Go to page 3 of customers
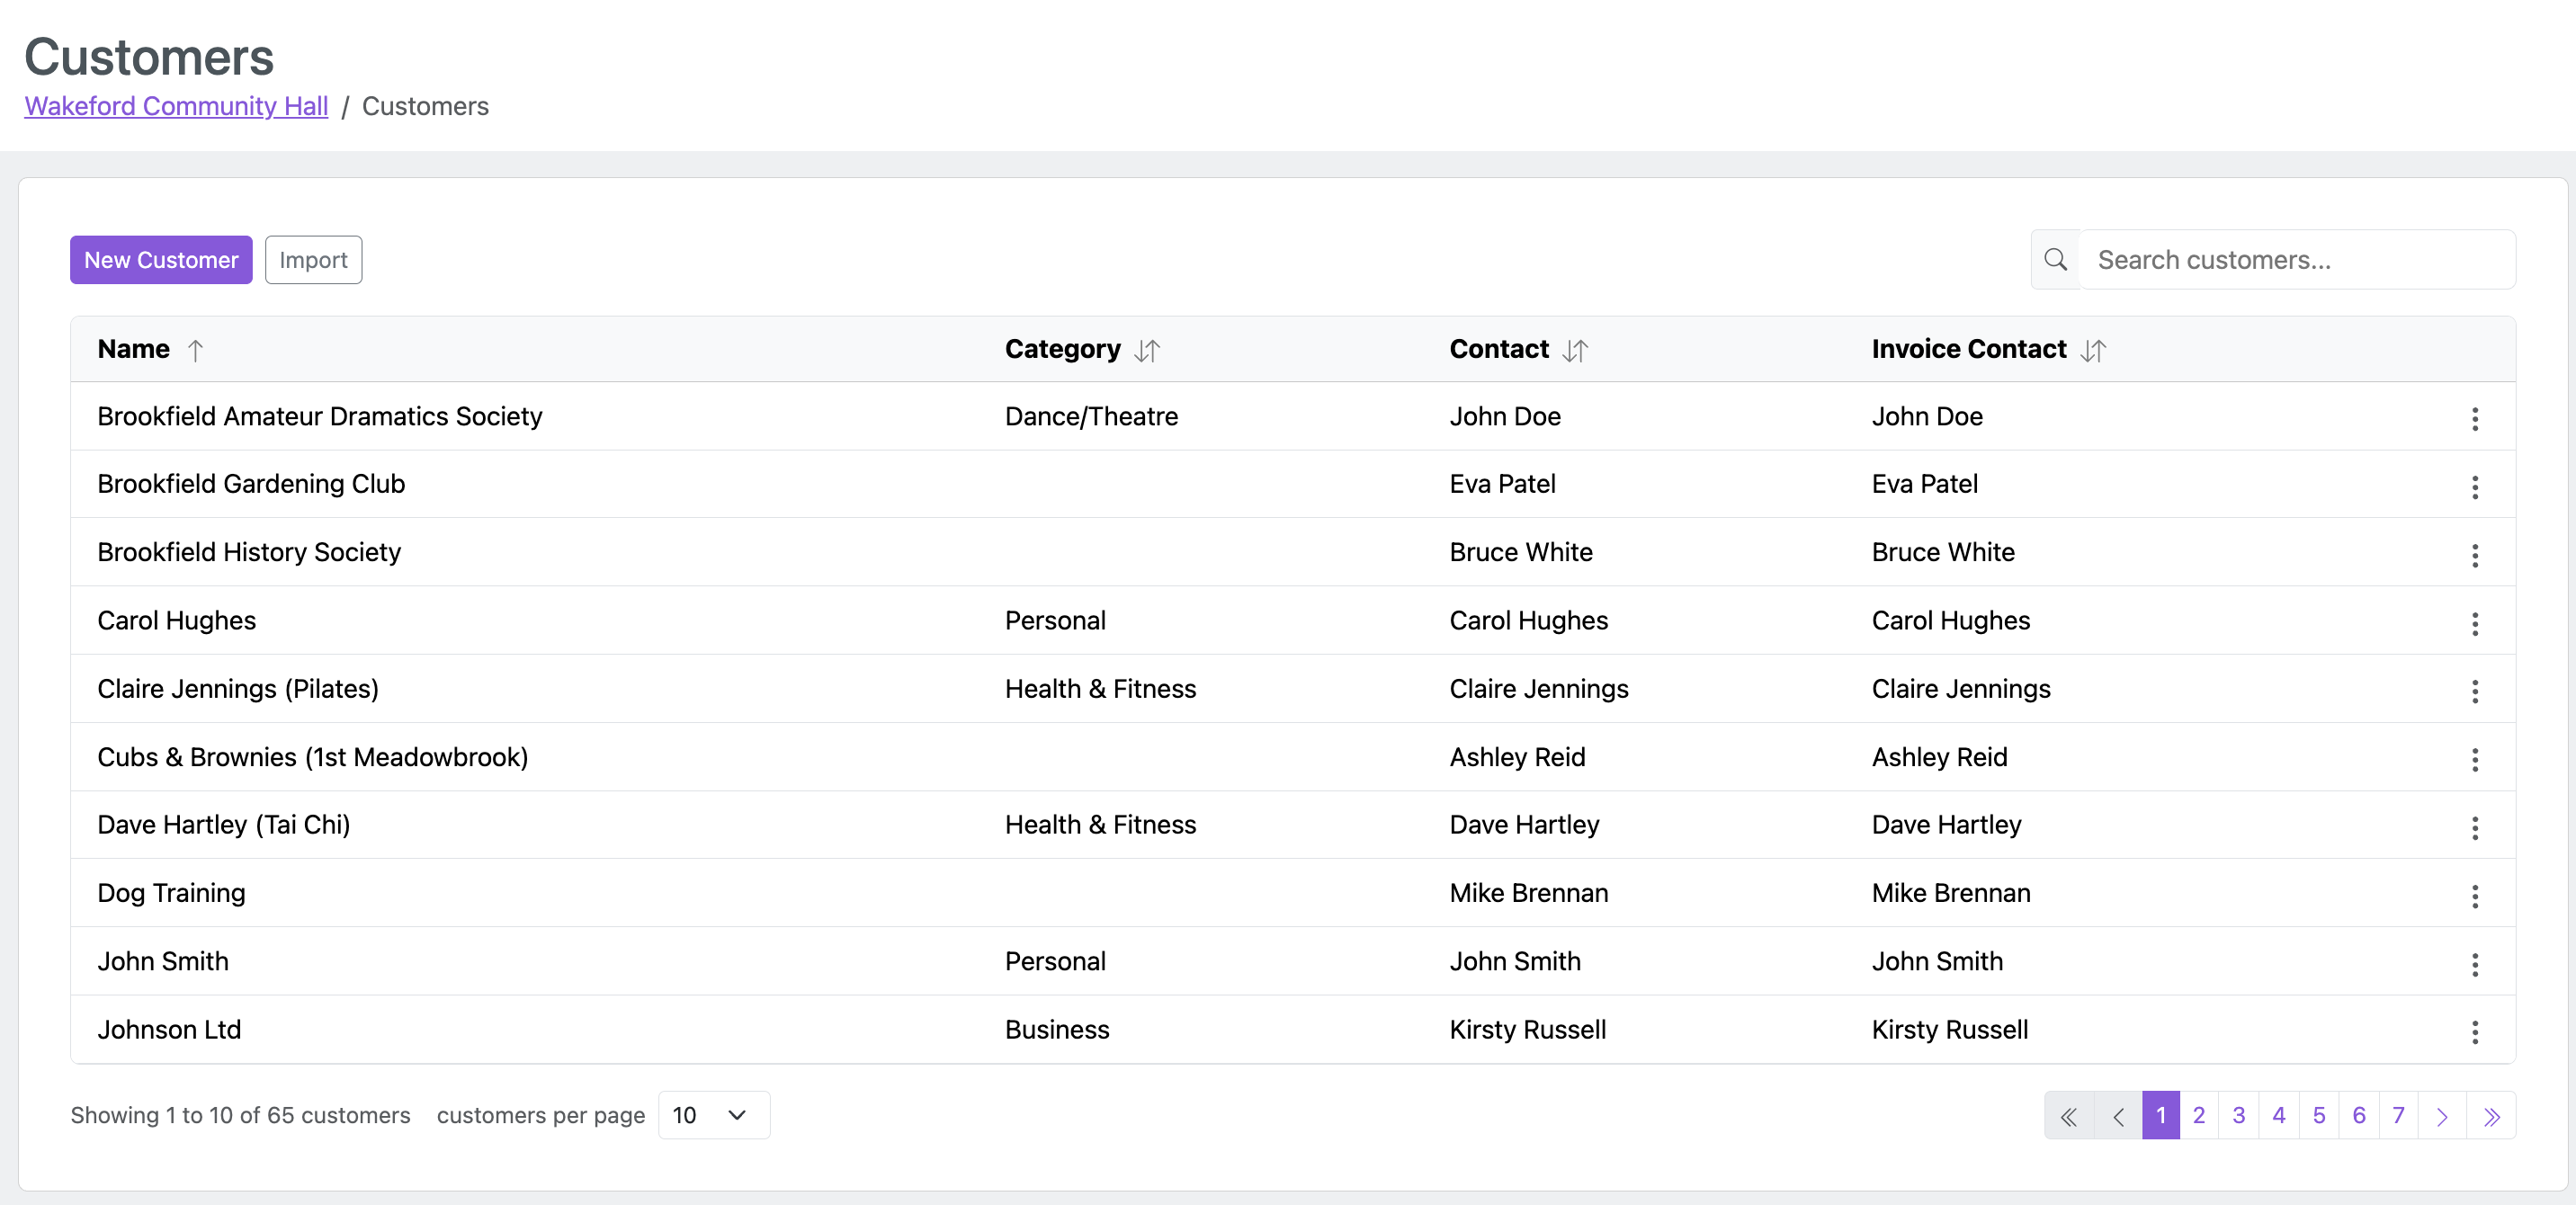The width and height of the screenshot is (2576, 1205). 2238,1115
